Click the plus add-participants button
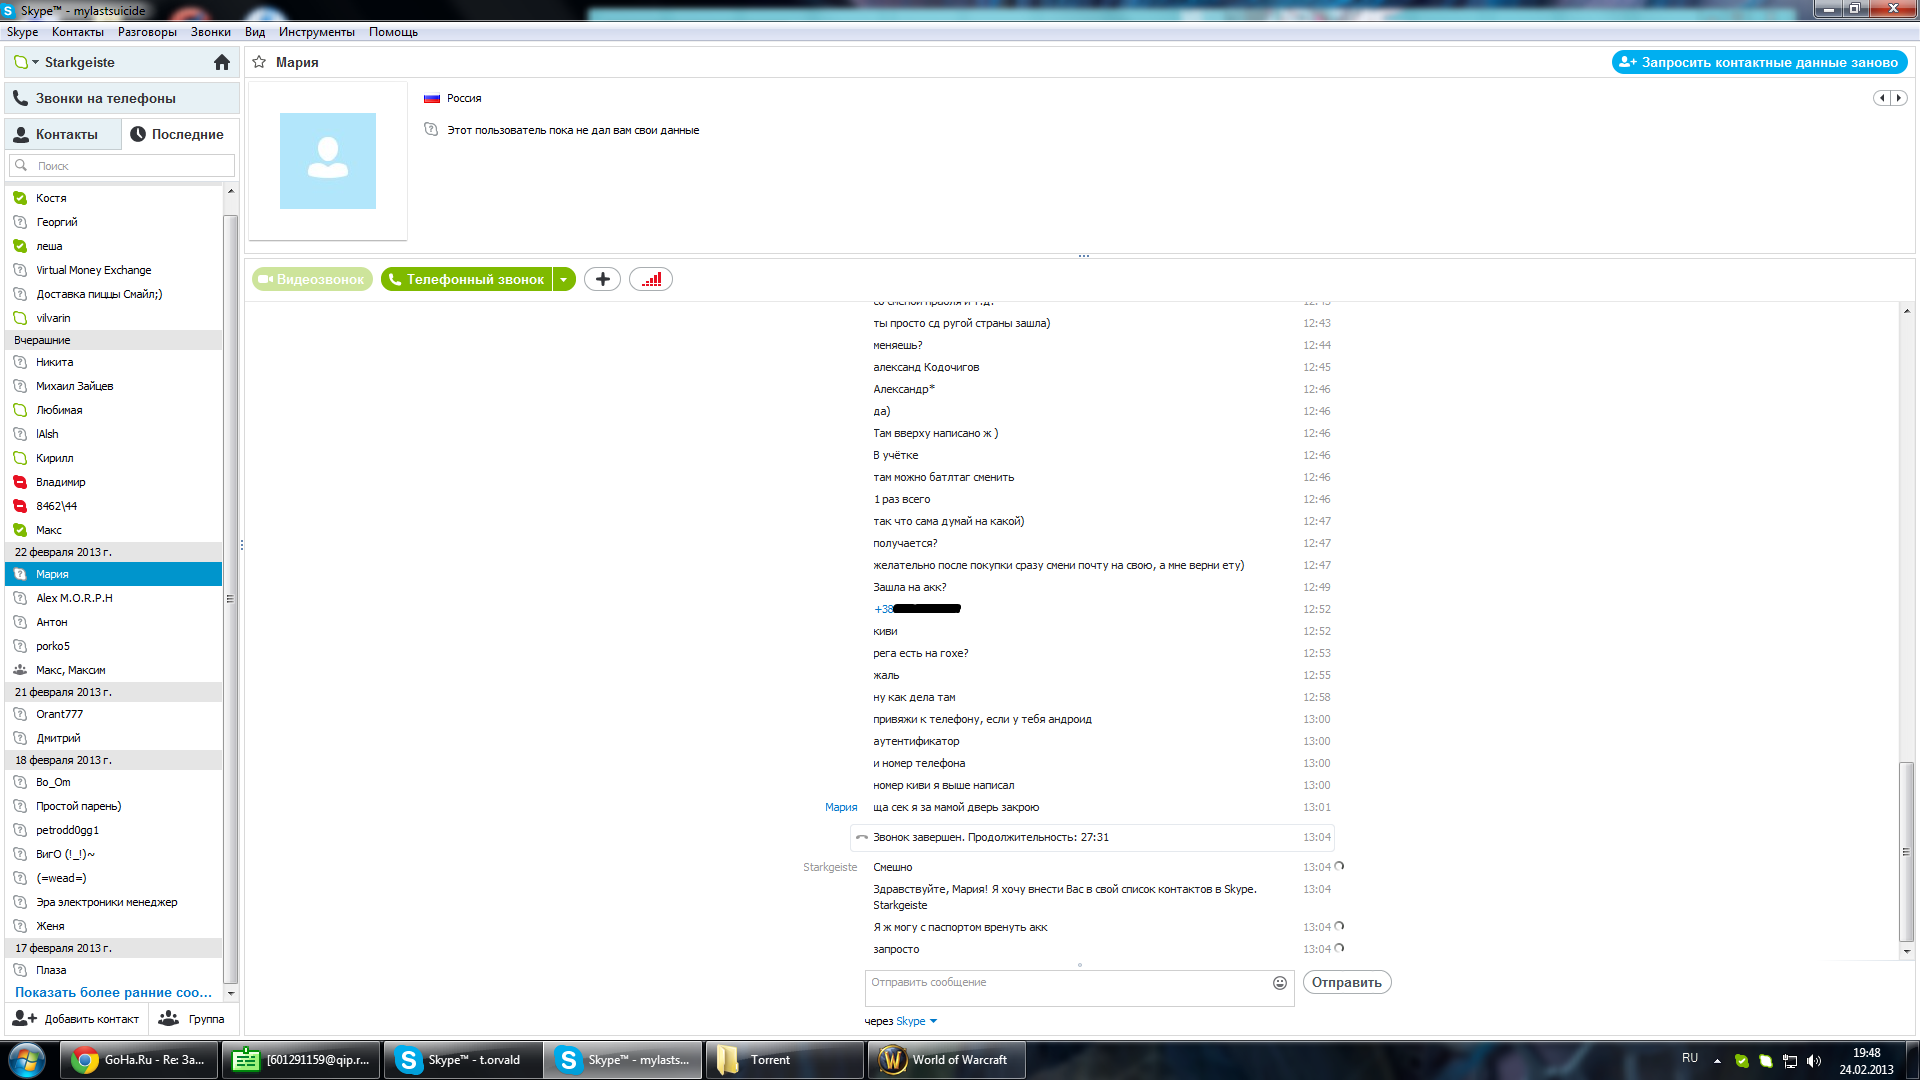 (x=602, y=280)
